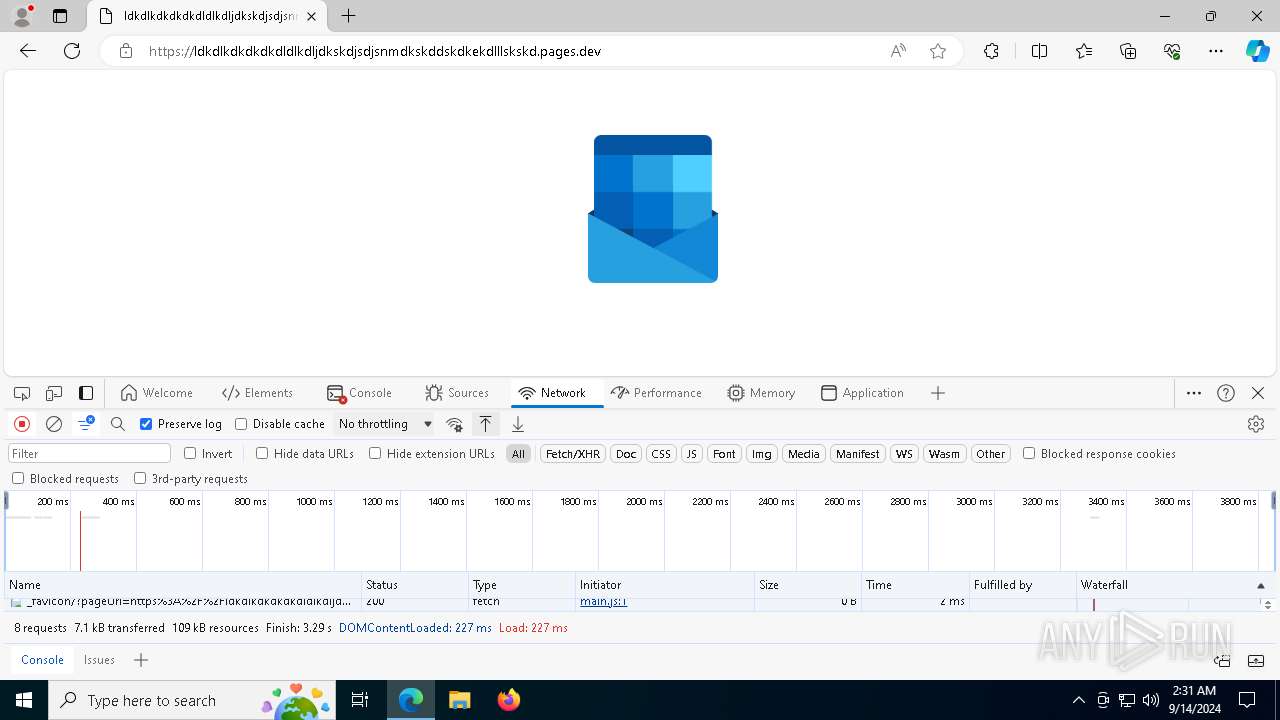Open the No throttling dropdown

[x=385, y=424]
